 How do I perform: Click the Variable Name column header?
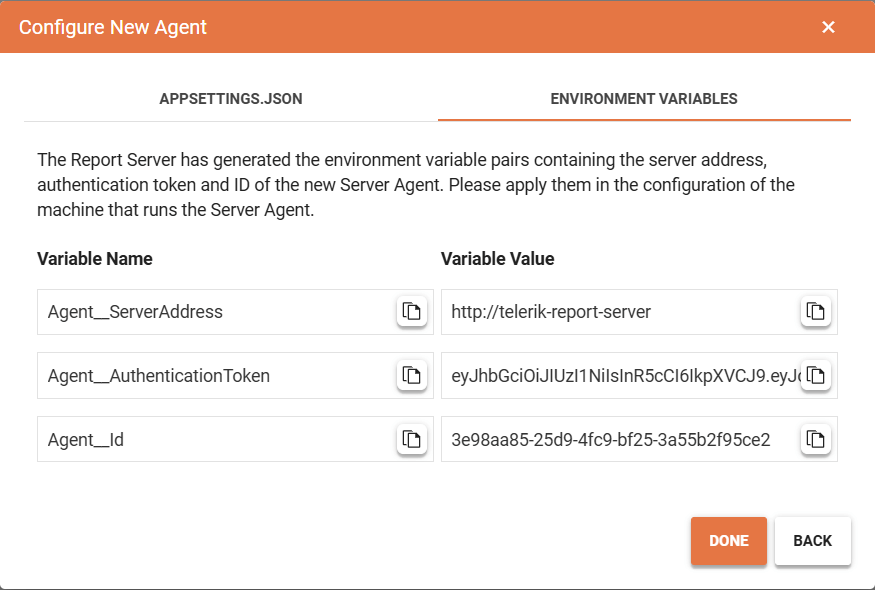tap(94, 258)
